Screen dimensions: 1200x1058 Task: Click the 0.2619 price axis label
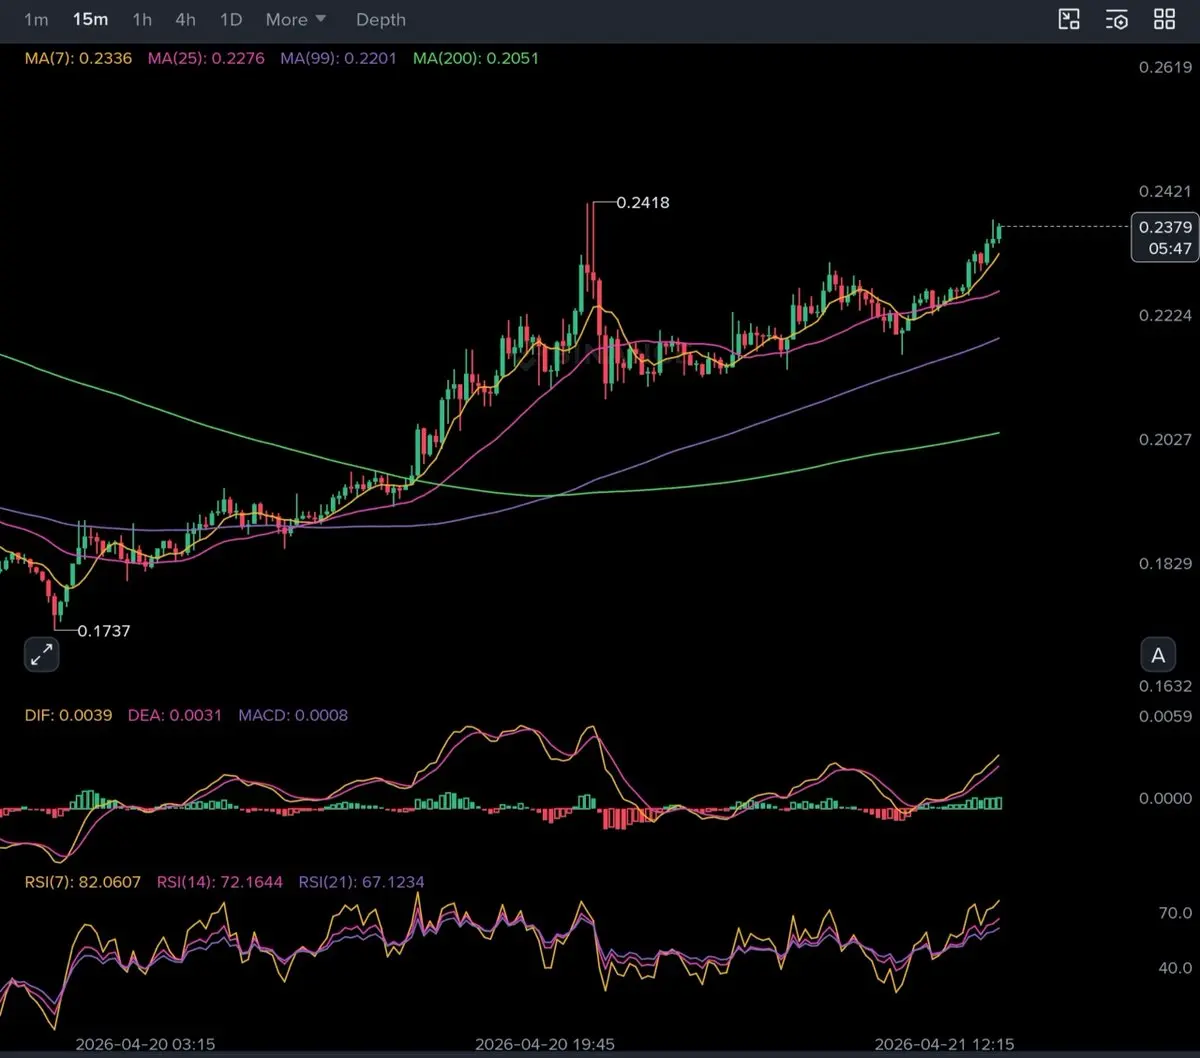1165,67
